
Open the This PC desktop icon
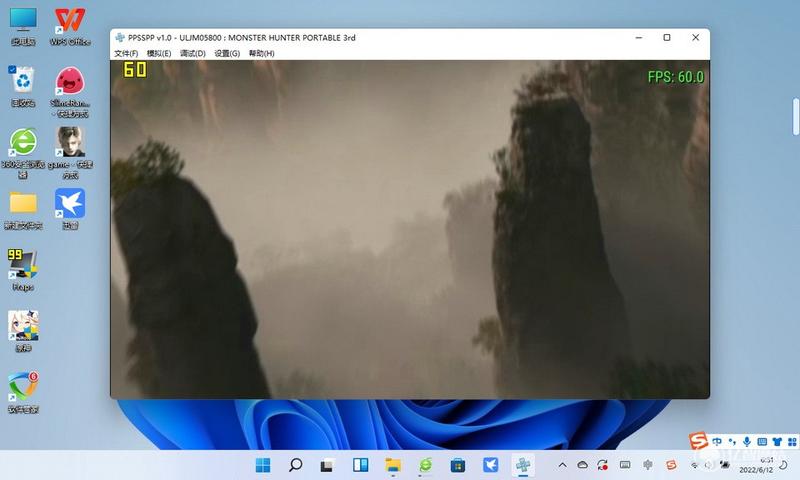[23, 27]
